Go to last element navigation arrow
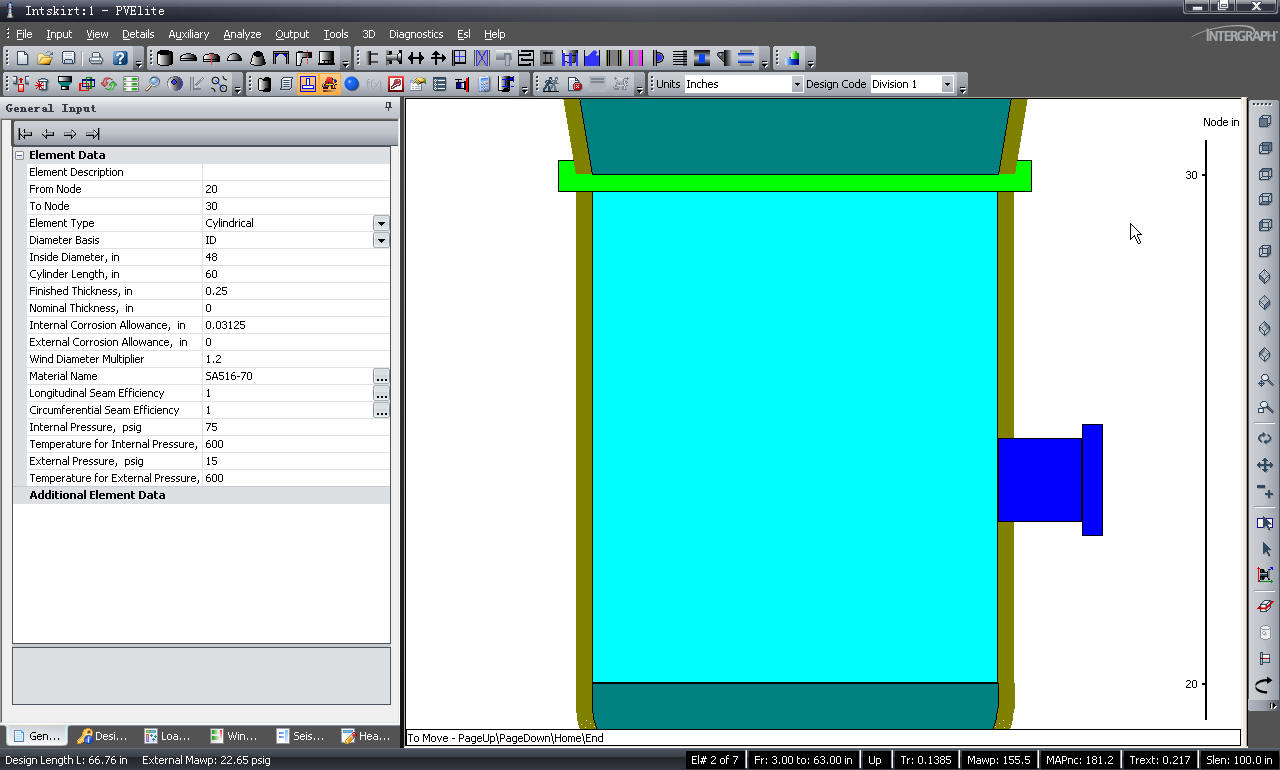 93,134
